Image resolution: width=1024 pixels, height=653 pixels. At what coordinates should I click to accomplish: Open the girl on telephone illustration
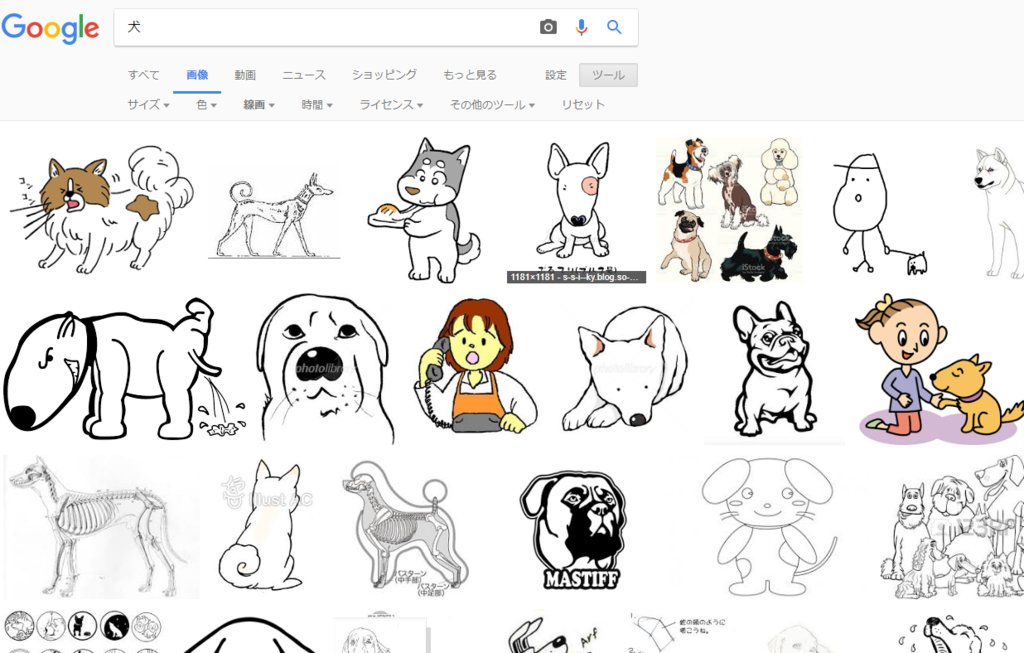[477, 366]
